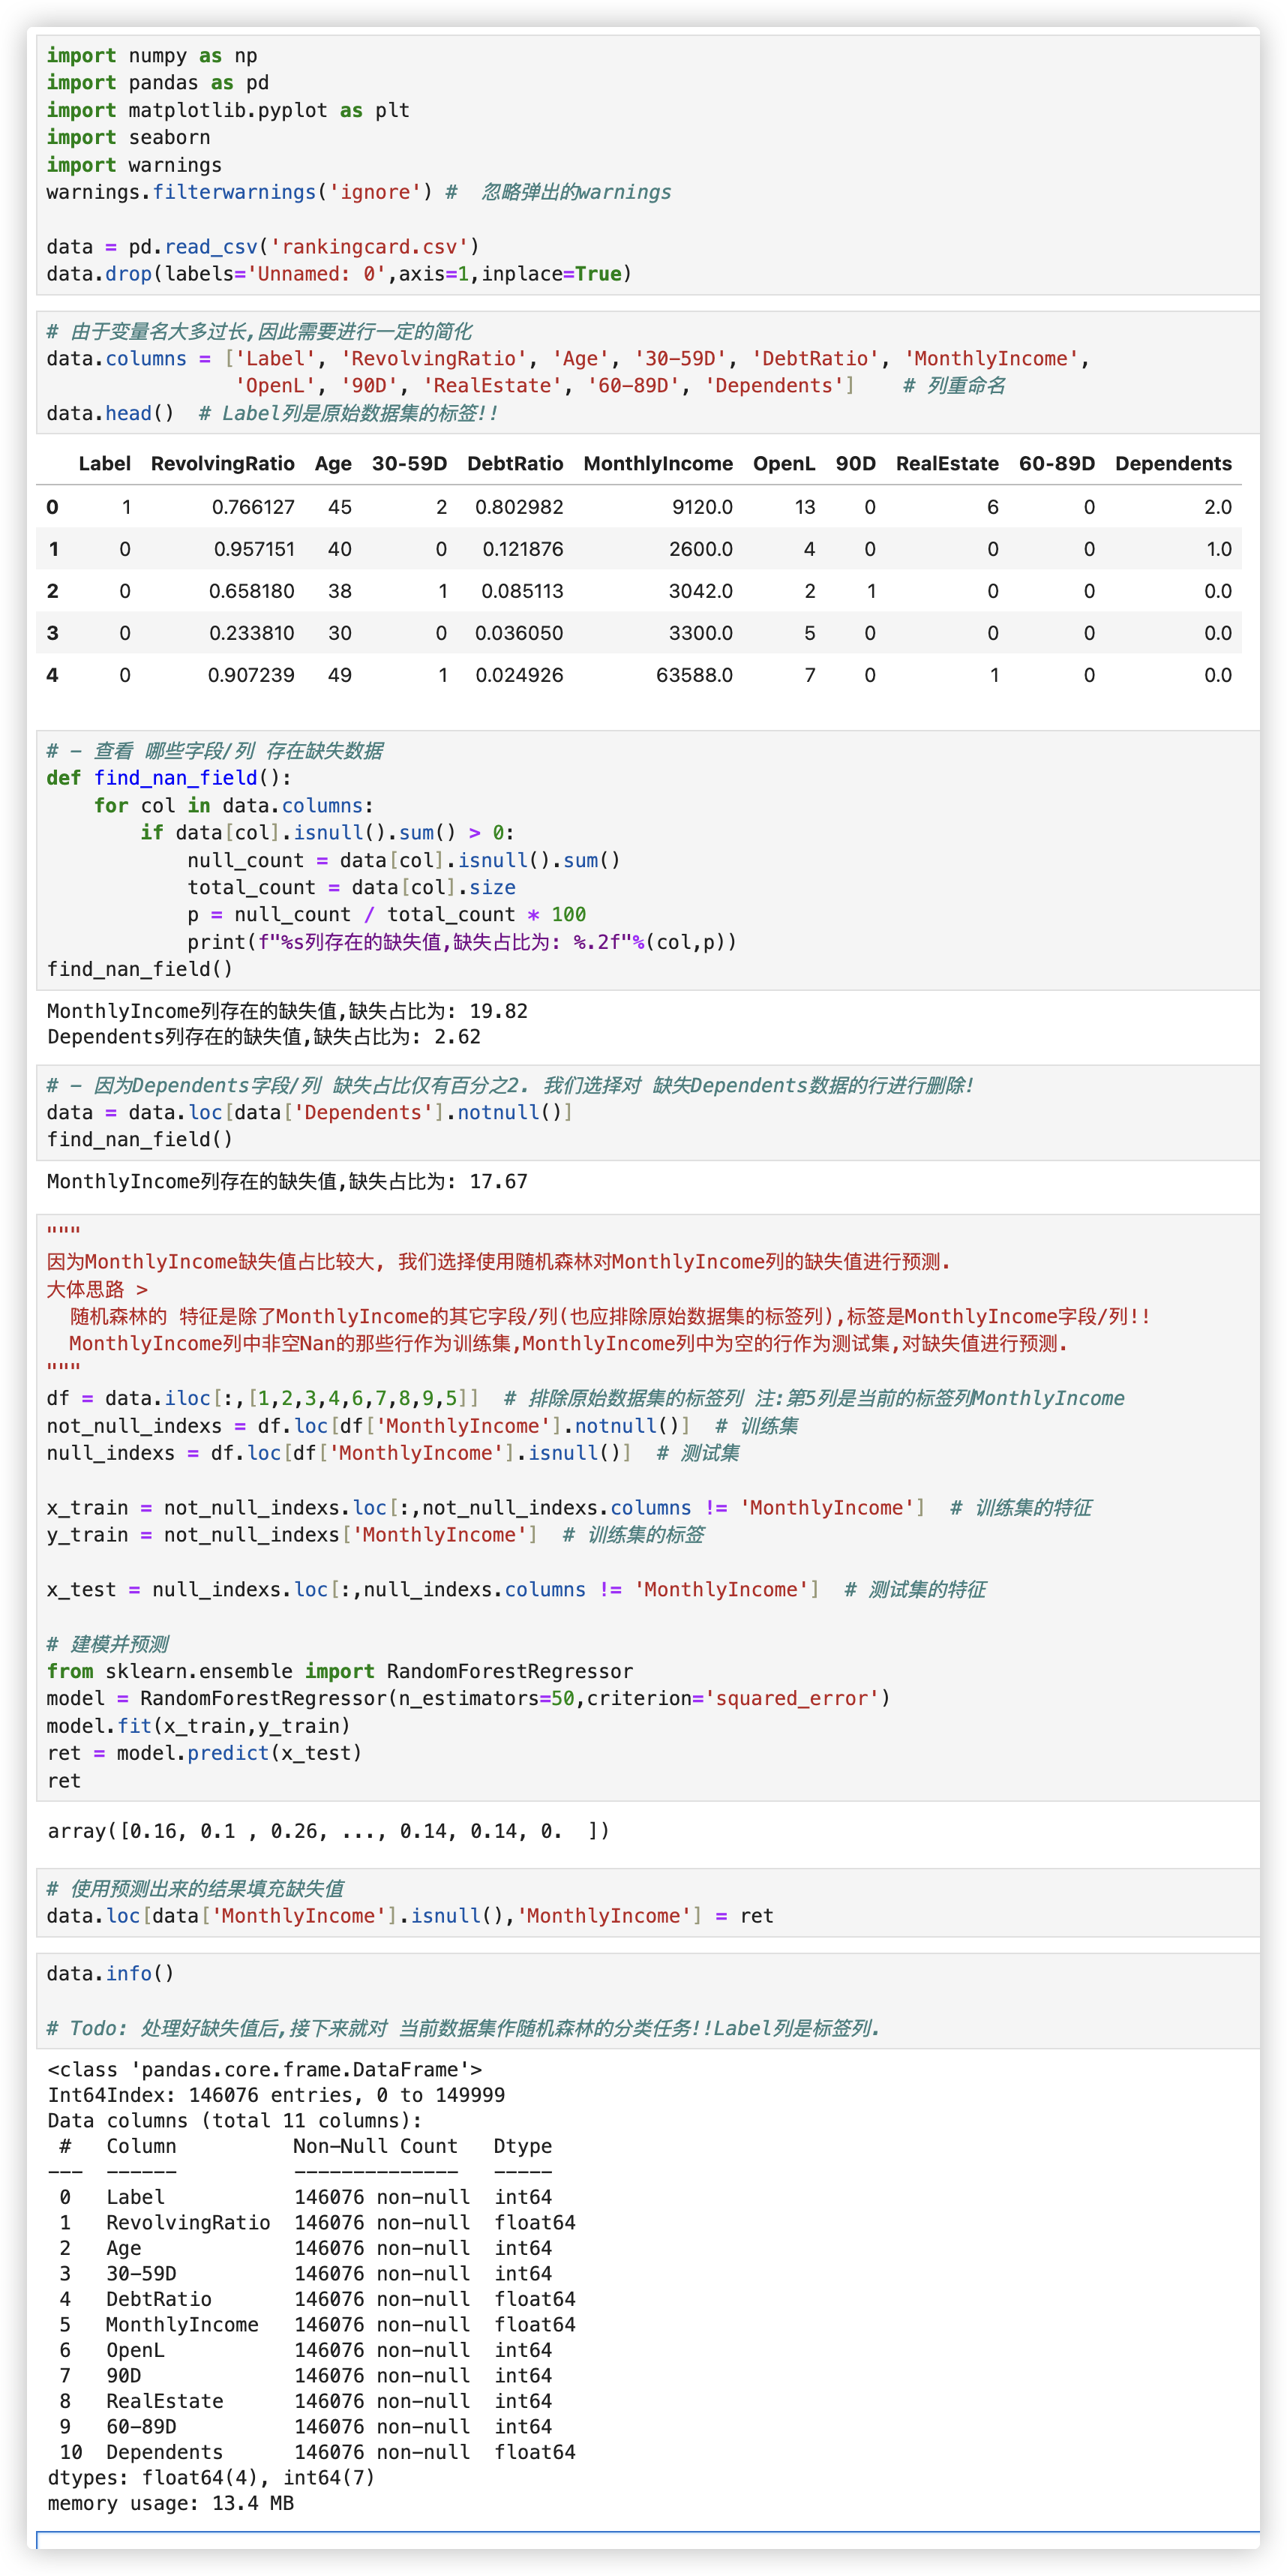Click the memory usage output line
This screenshot has height=2576, width=1287.
170,2503
